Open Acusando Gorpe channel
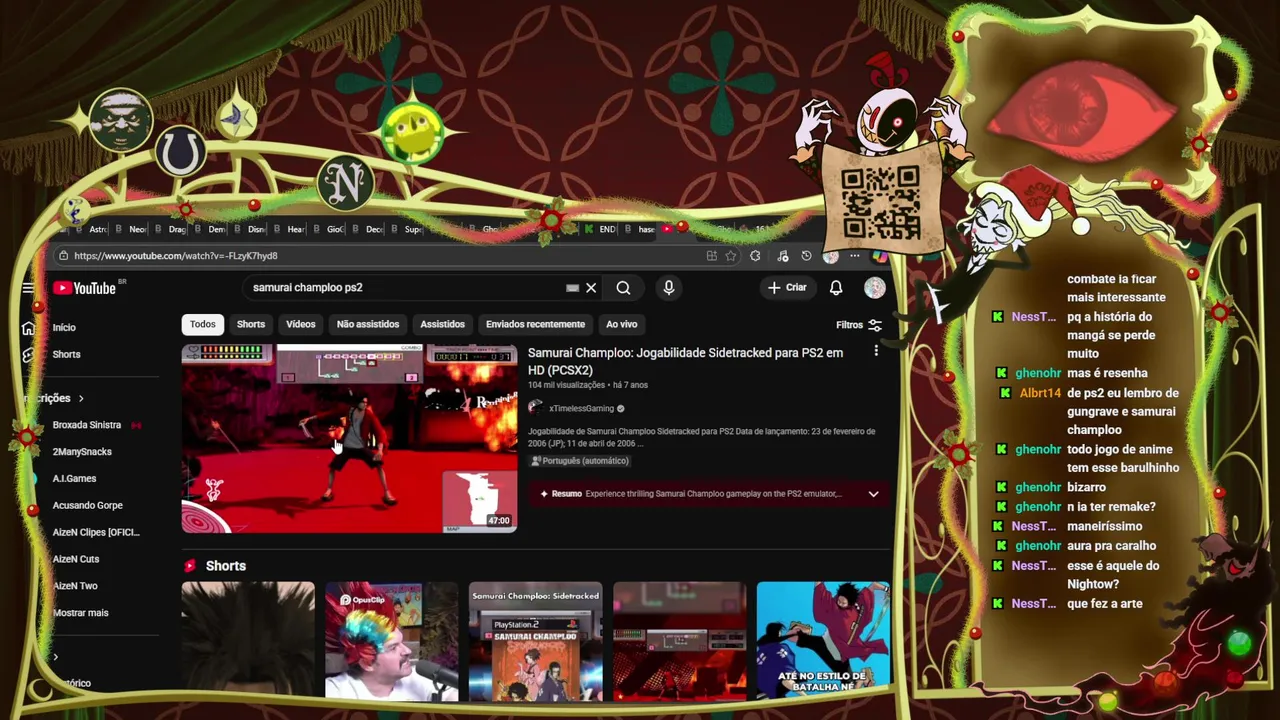This screenshot has height=720, width=1280. [x=88, y=505]
